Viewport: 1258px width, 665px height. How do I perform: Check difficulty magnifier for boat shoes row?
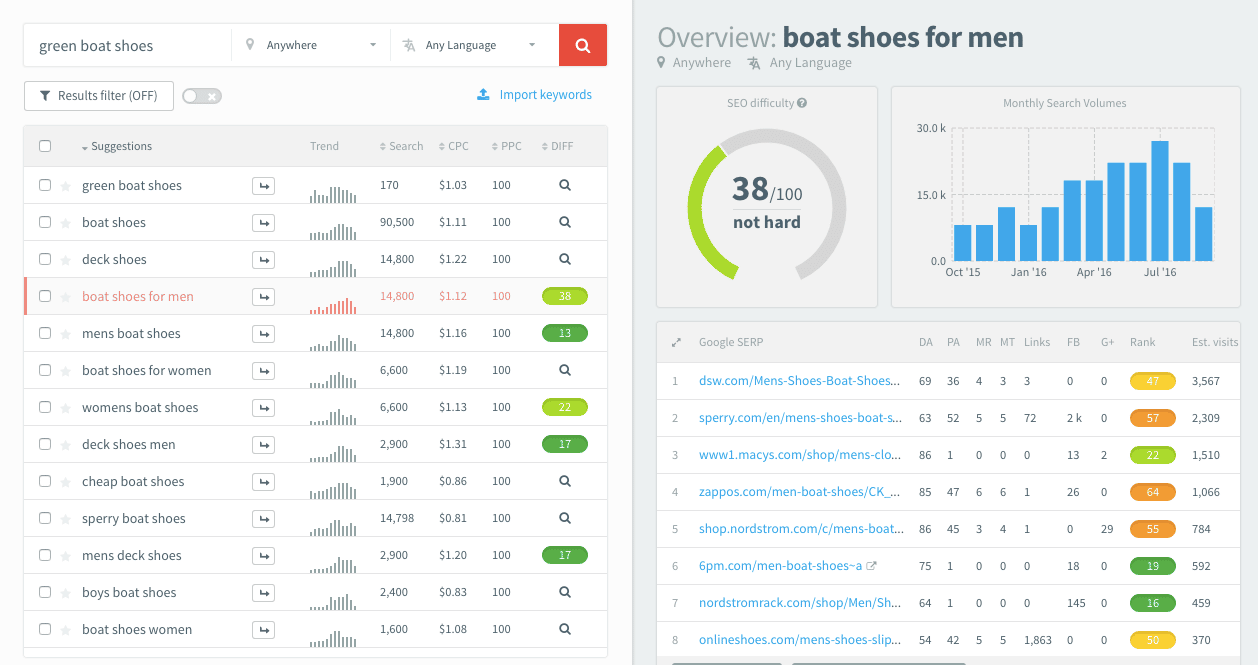[x=565, y=222]
